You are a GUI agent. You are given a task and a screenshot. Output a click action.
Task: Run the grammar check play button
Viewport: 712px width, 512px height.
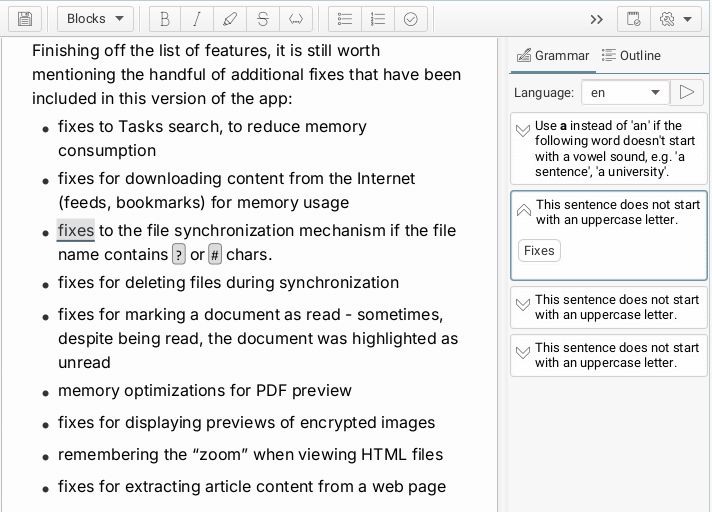[686, 92]
